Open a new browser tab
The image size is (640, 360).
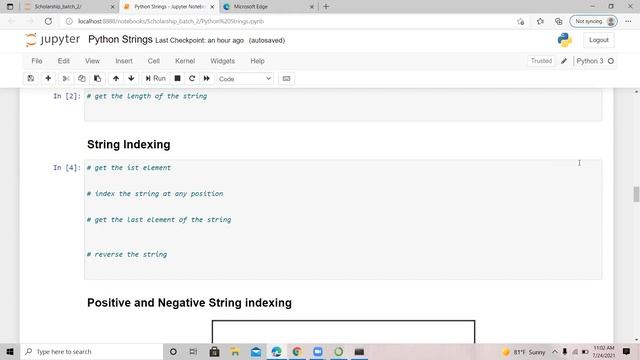(x=326, y=7)
